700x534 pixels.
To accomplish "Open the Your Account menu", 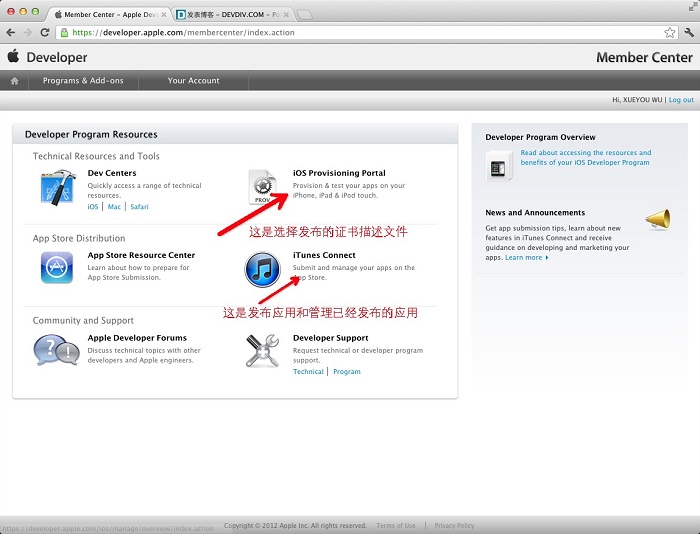I will point(193,81).
